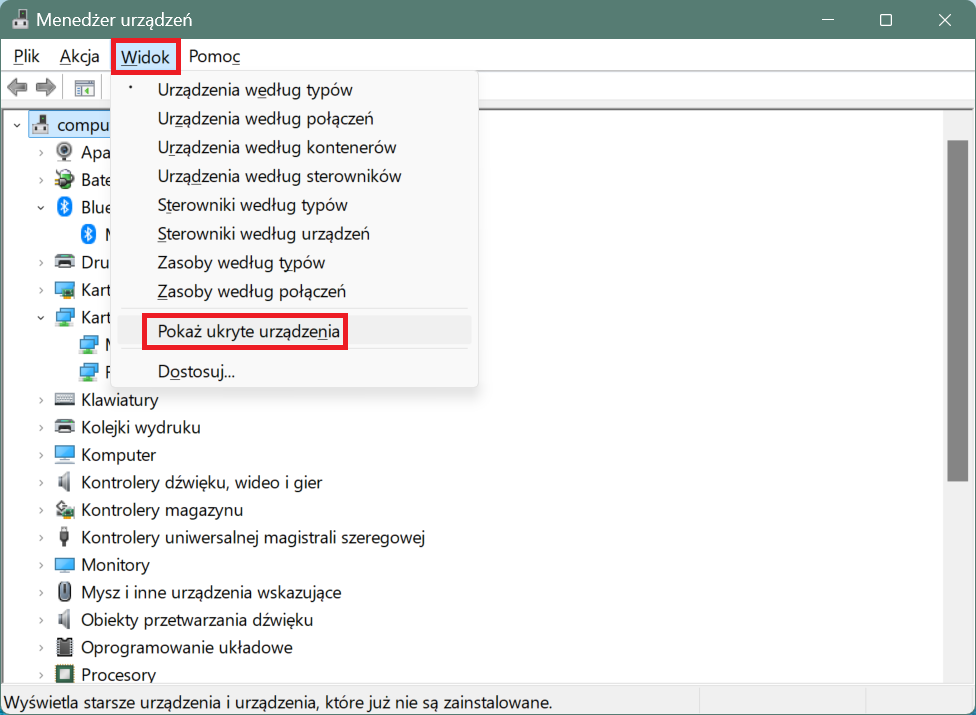Click the mouse icon beside Mysz i inne urządzenia

pyautogui.click(x=64, y=592)
